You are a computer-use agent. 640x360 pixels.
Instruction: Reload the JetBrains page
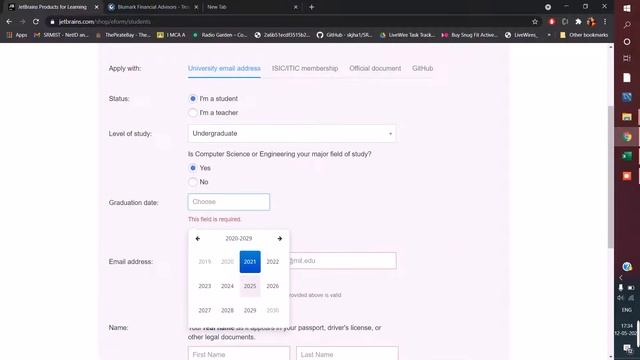(36, 22)
